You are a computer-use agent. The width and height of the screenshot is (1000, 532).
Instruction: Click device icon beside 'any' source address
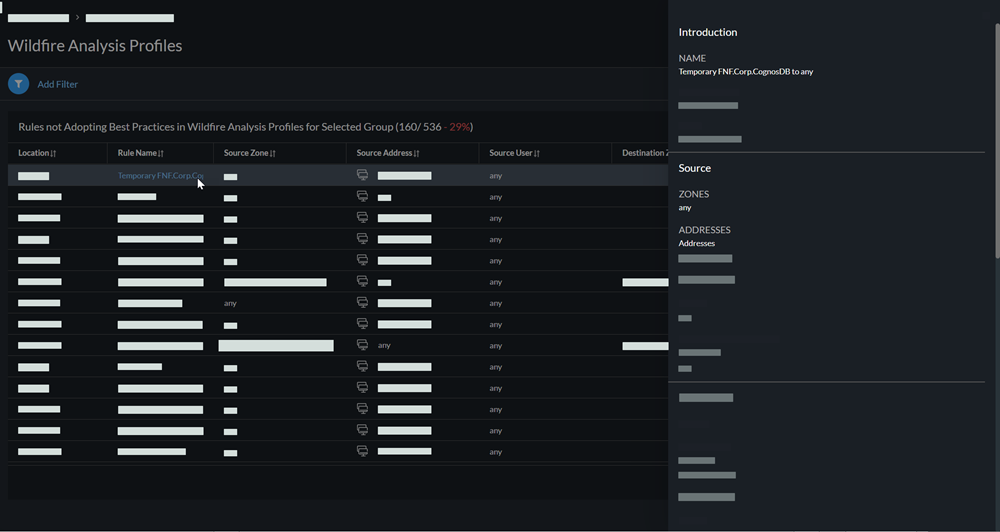(362, 345)
